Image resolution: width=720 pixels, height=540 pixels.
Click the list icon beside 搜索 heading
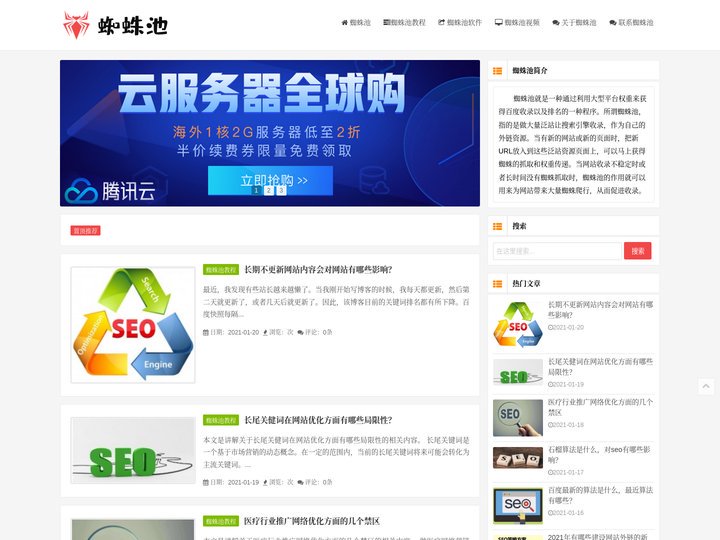click(497, 226)
